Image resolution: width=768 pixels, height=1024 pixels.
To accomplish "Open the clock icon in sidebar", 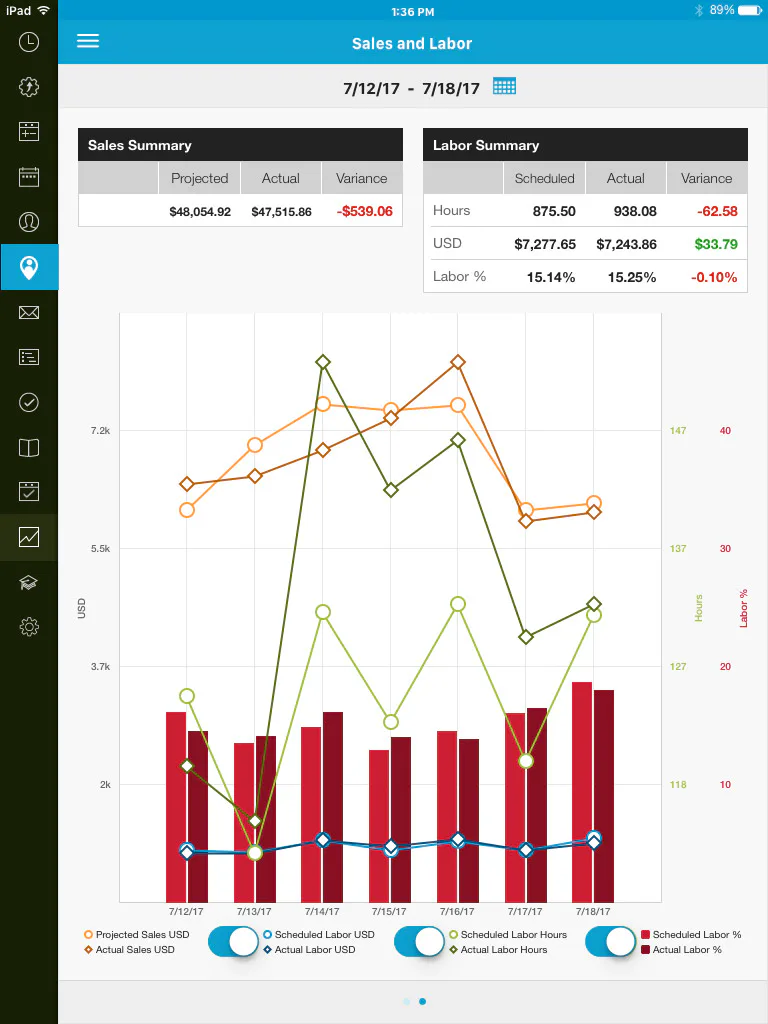I will 29,42.
